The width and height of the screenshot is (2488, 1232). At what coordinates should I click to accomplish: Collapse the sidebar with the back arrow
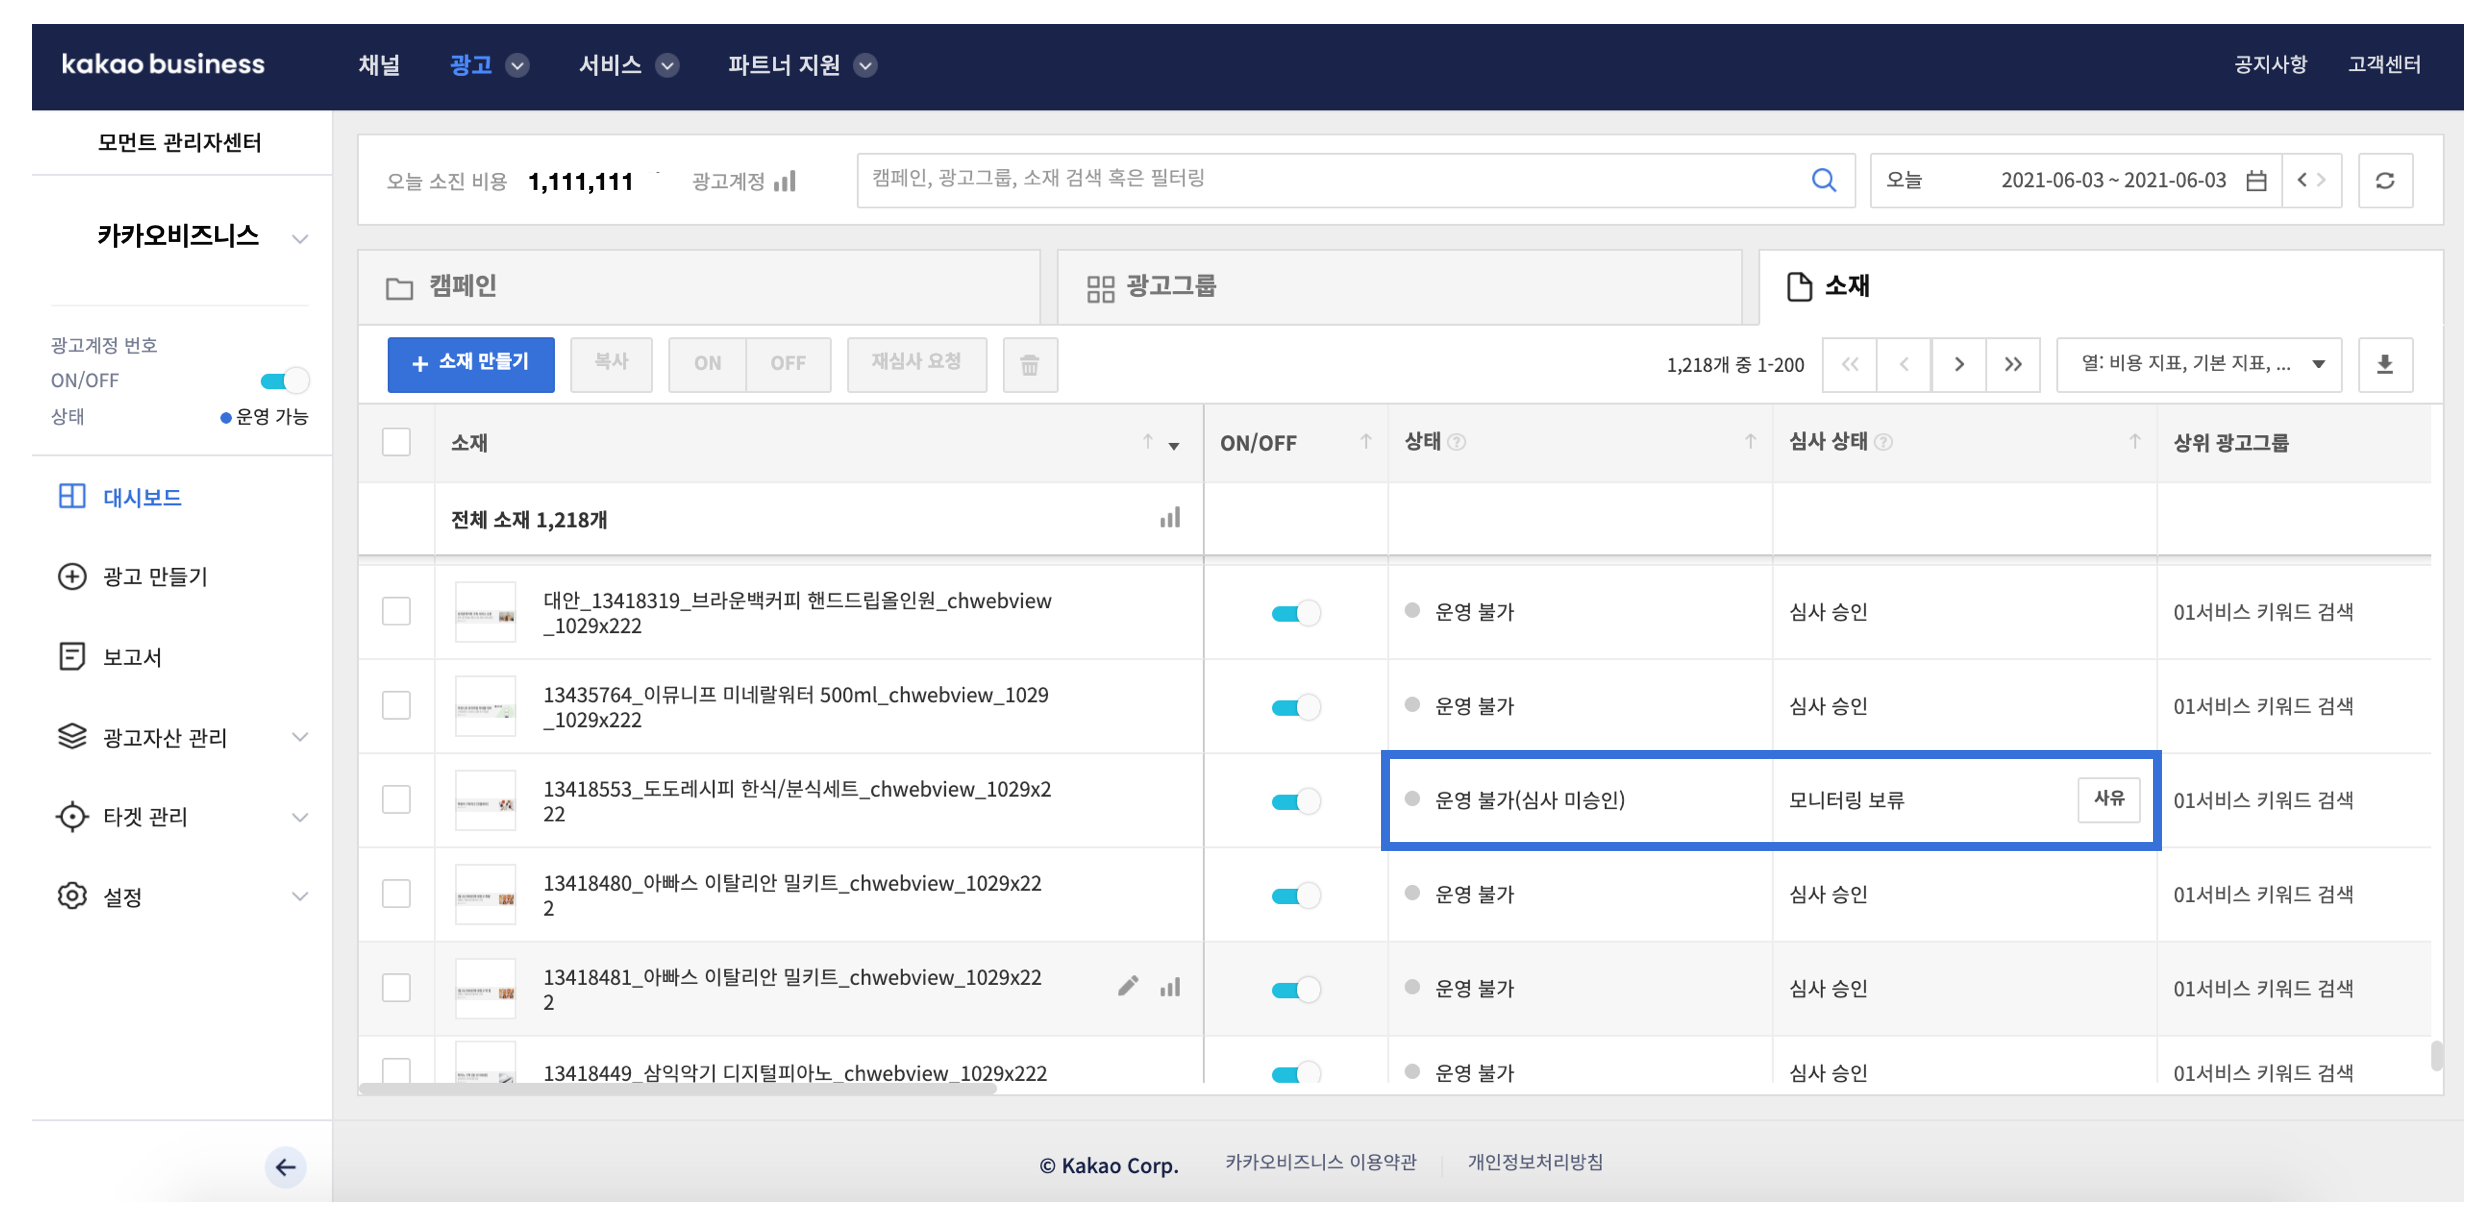(x=285, y=1167)
